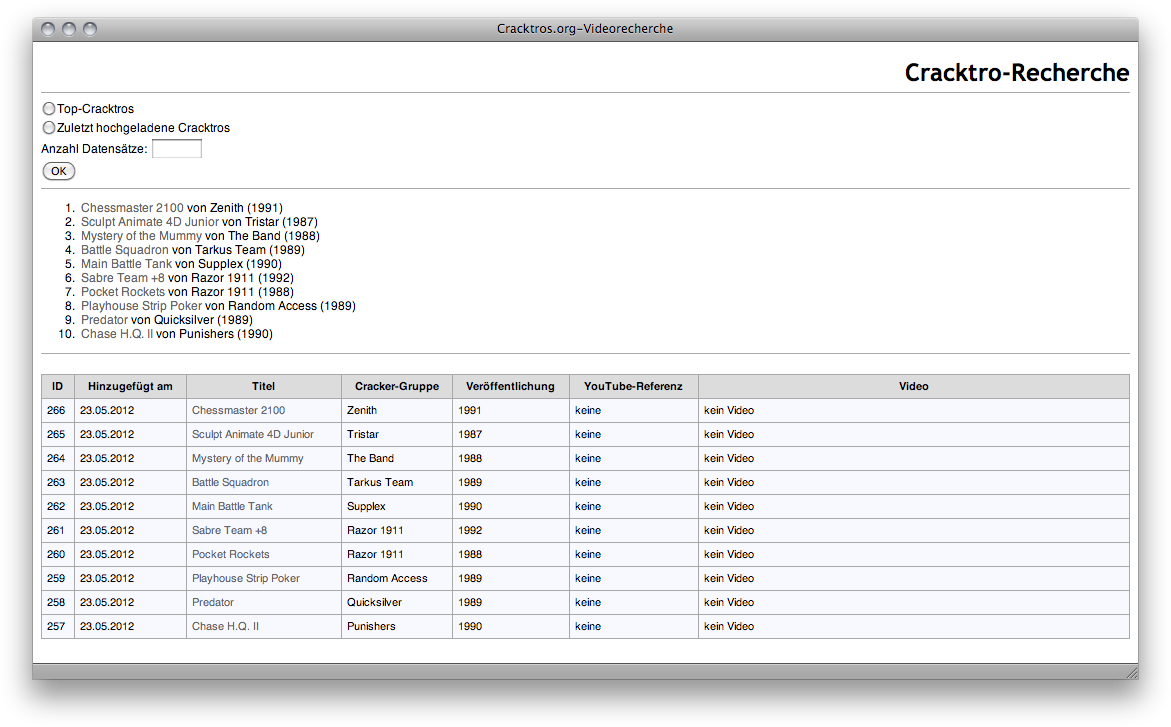The height and width of the screenshot is (727, 1171).
Task: Click Sabre Team +8 title in table
Action: [x=229, y=530]
